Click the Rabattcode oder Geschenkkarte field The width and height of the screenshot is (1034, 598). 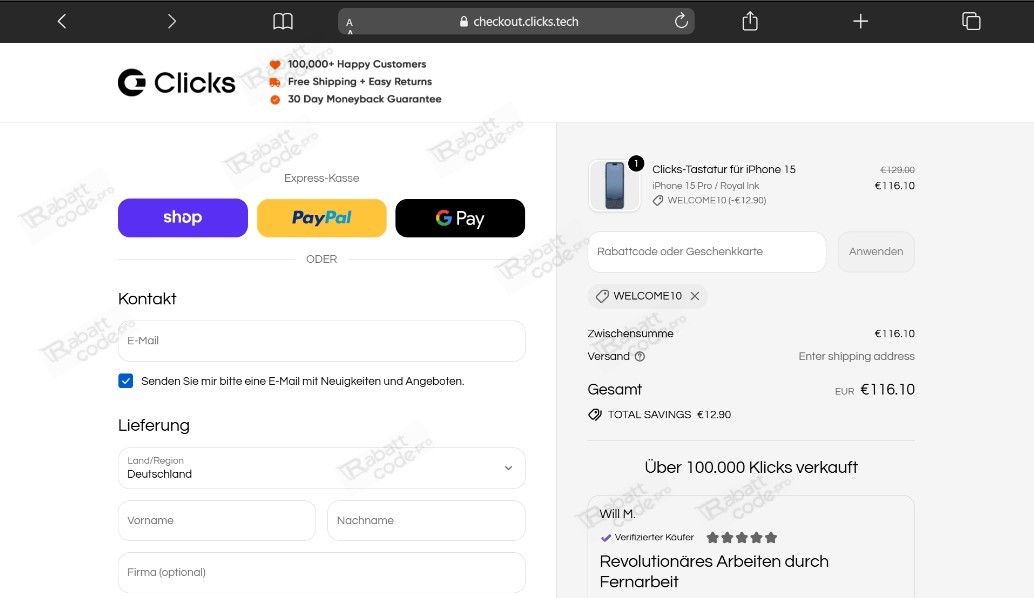pyautogui.click(x=706, y=252)
